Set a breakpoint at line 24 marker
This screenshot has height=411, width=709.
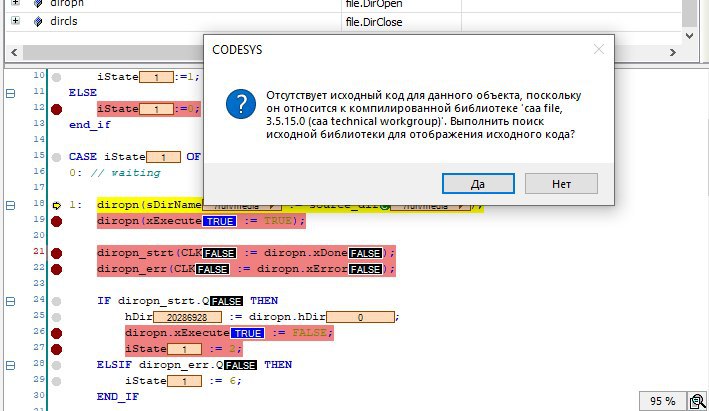tap(57, 301)
